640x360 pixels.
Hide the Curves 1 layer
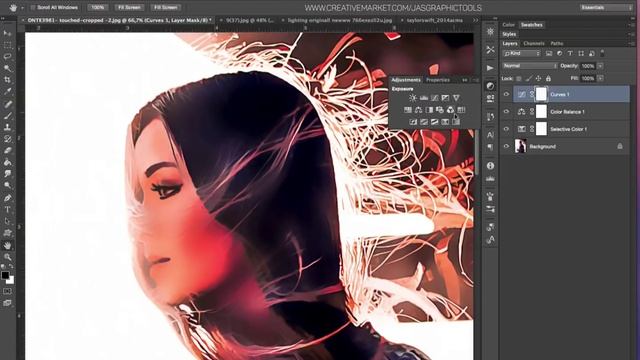tap(507, 94)
